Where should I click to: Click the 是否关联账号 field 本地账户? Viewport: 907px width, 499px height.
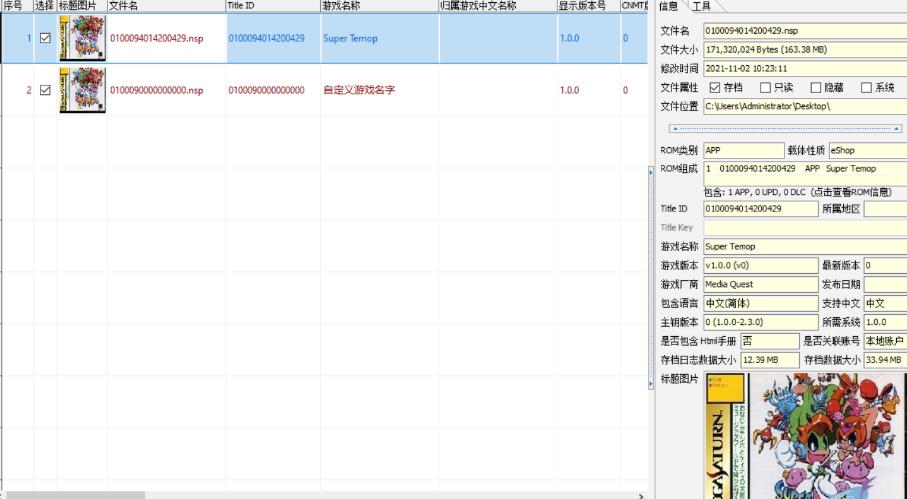point(886,341)
